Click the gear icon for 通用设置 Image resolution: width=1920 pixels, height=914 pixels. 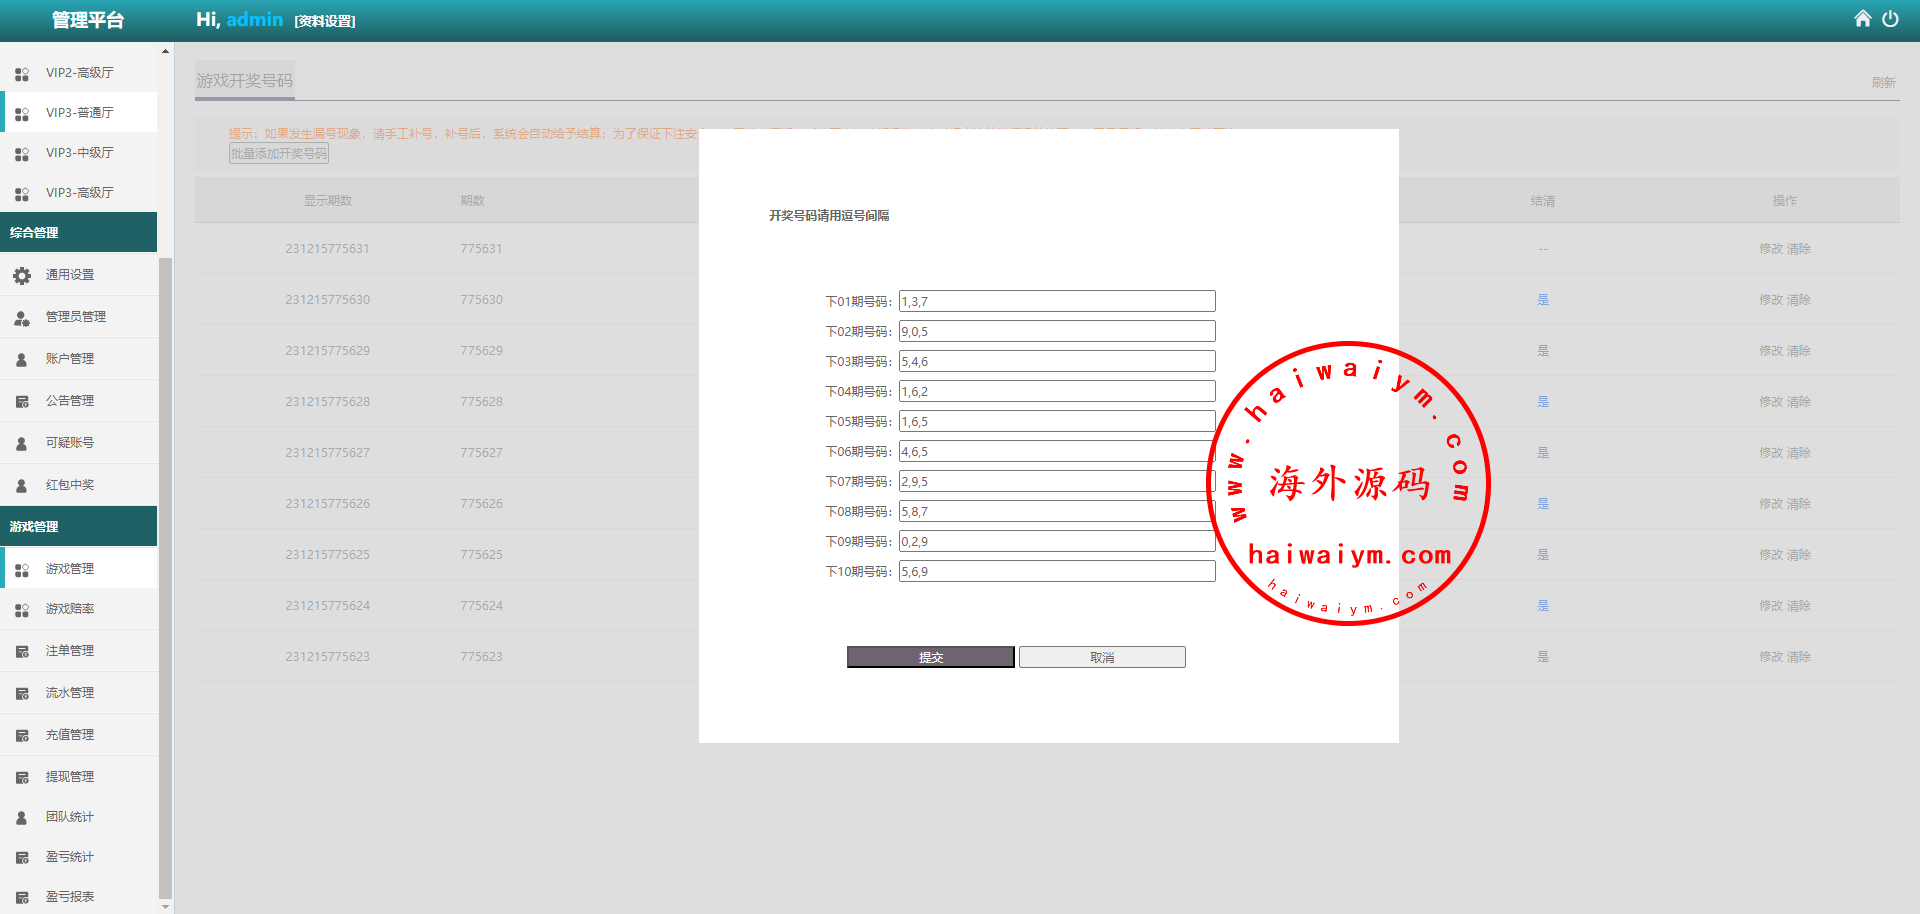point(22,275)
